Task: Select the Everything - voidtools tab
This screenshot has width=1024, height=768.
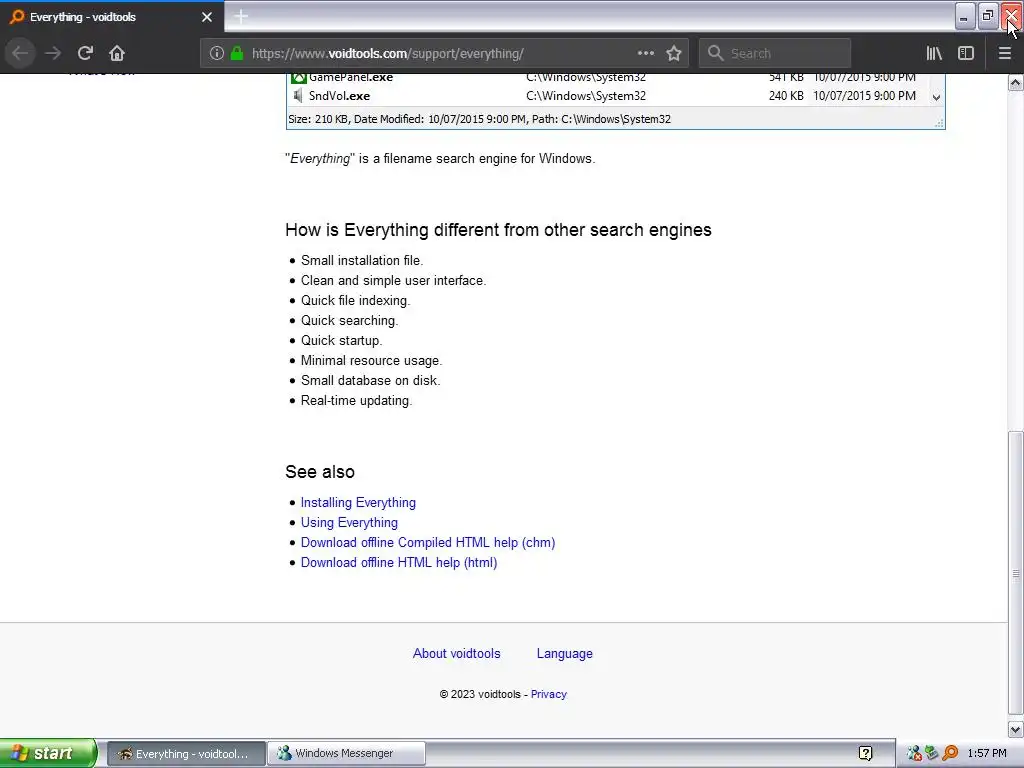Action: (x=112, y=17)
